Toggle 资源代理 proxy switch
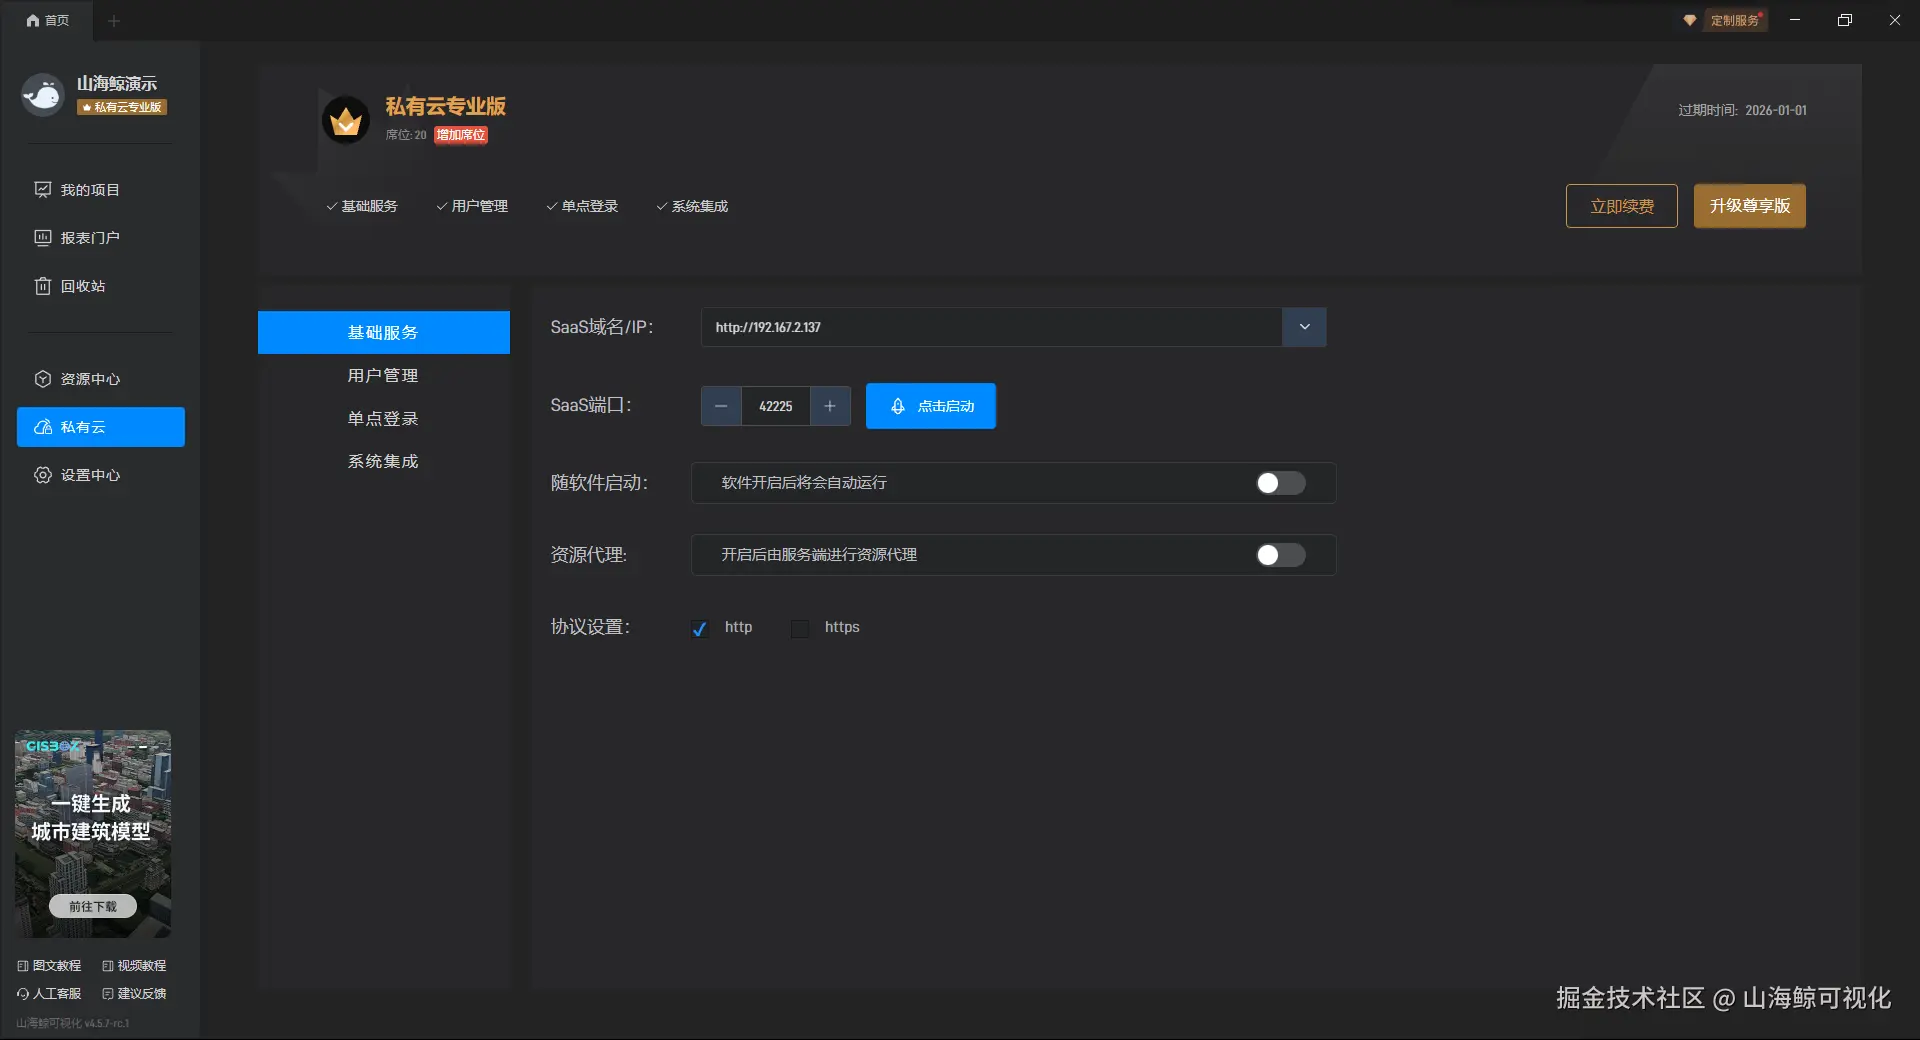 click(x=1281, y=555)
